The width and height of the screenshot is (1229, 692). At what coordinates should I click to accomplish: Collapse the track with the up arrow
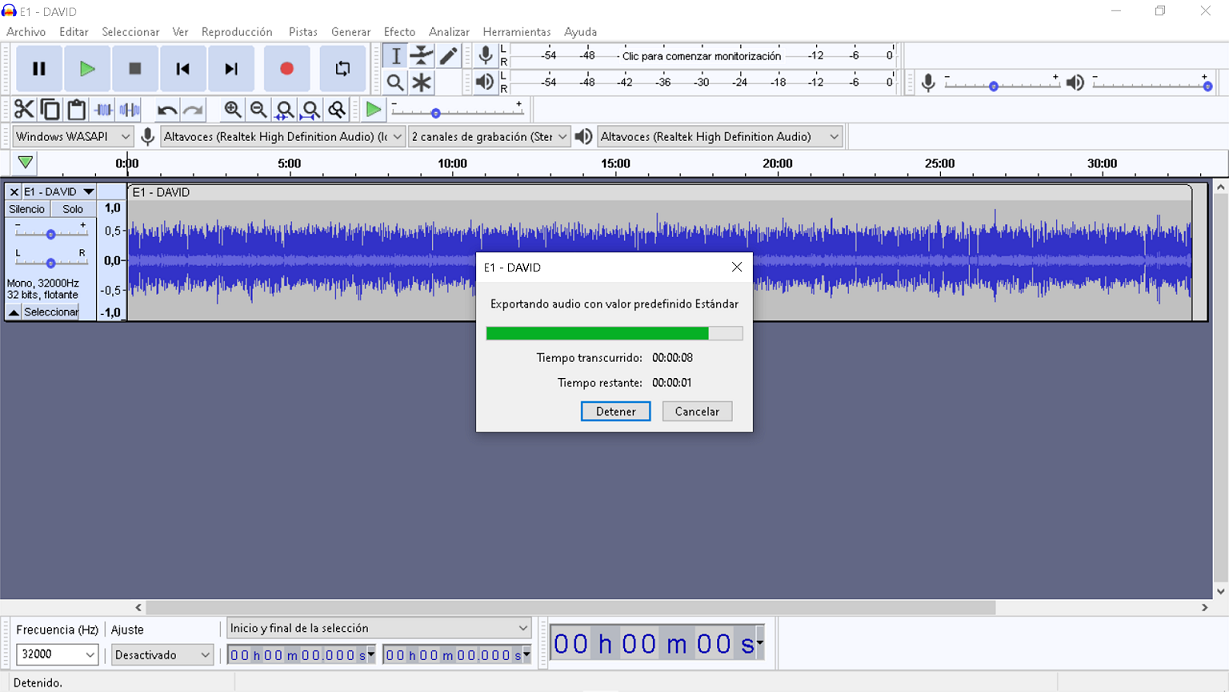click(14, 313)
